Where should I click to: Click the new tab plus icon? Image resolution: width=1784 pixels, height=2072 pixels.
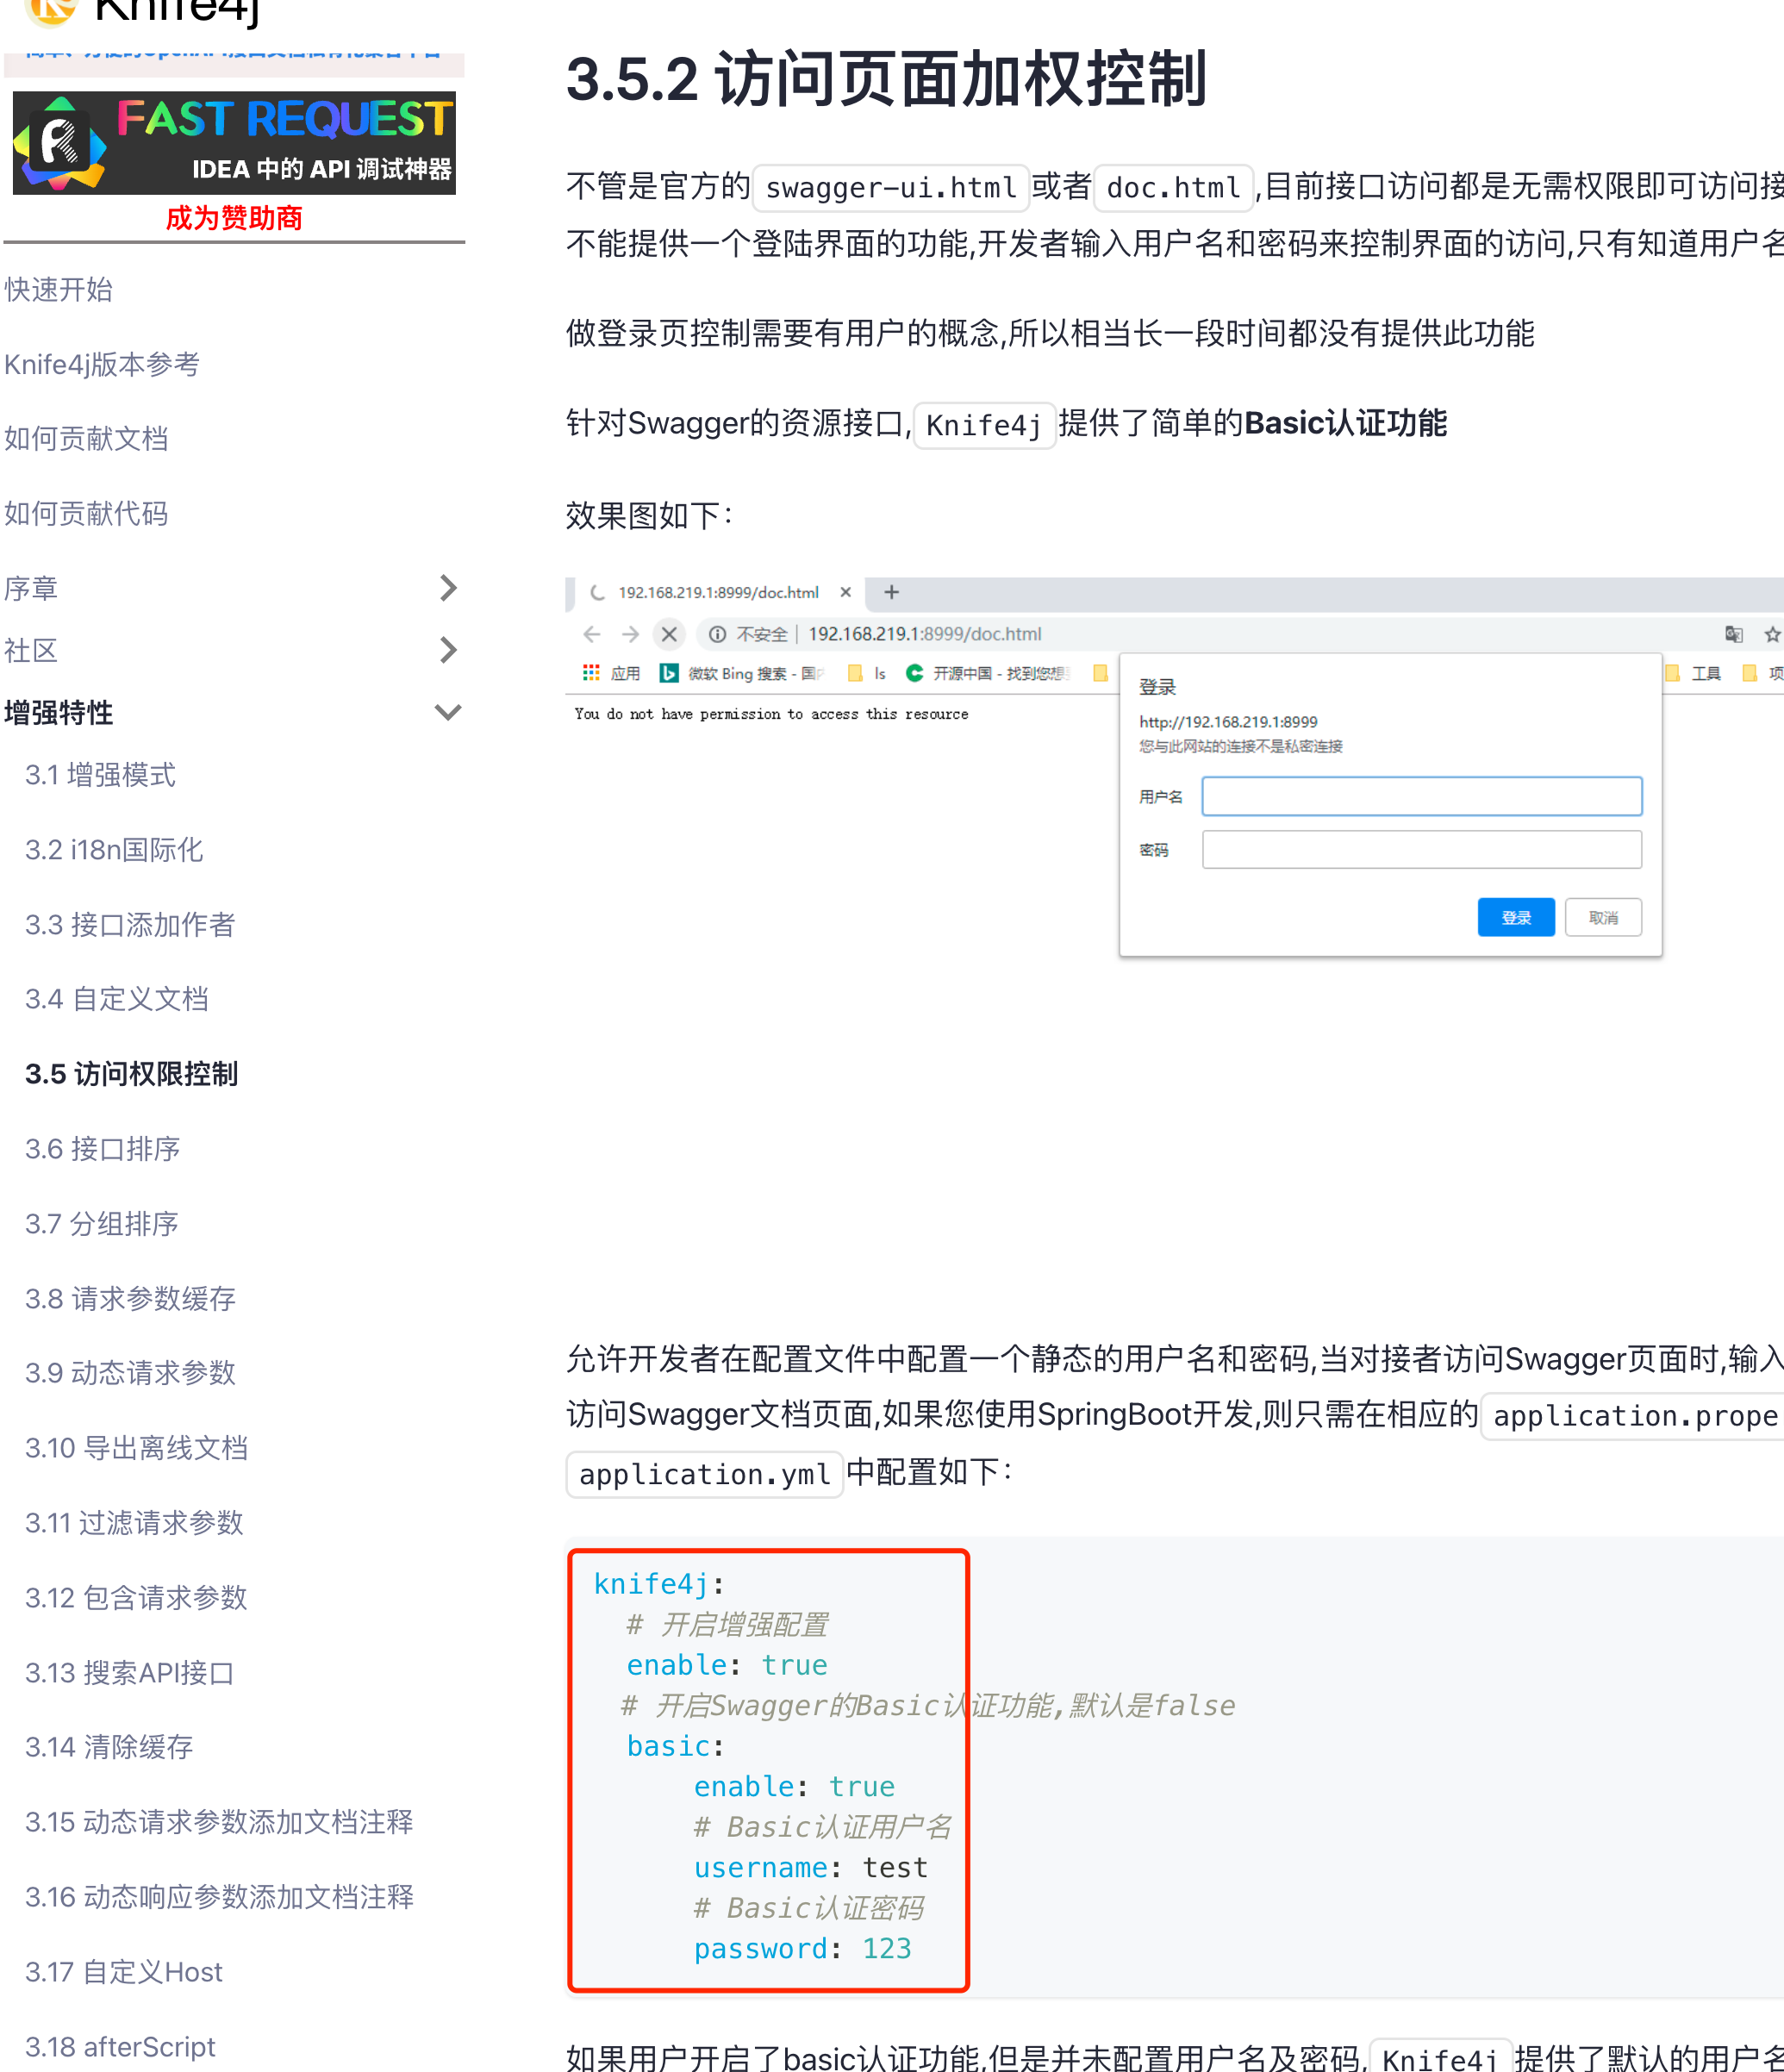[891, 592]
